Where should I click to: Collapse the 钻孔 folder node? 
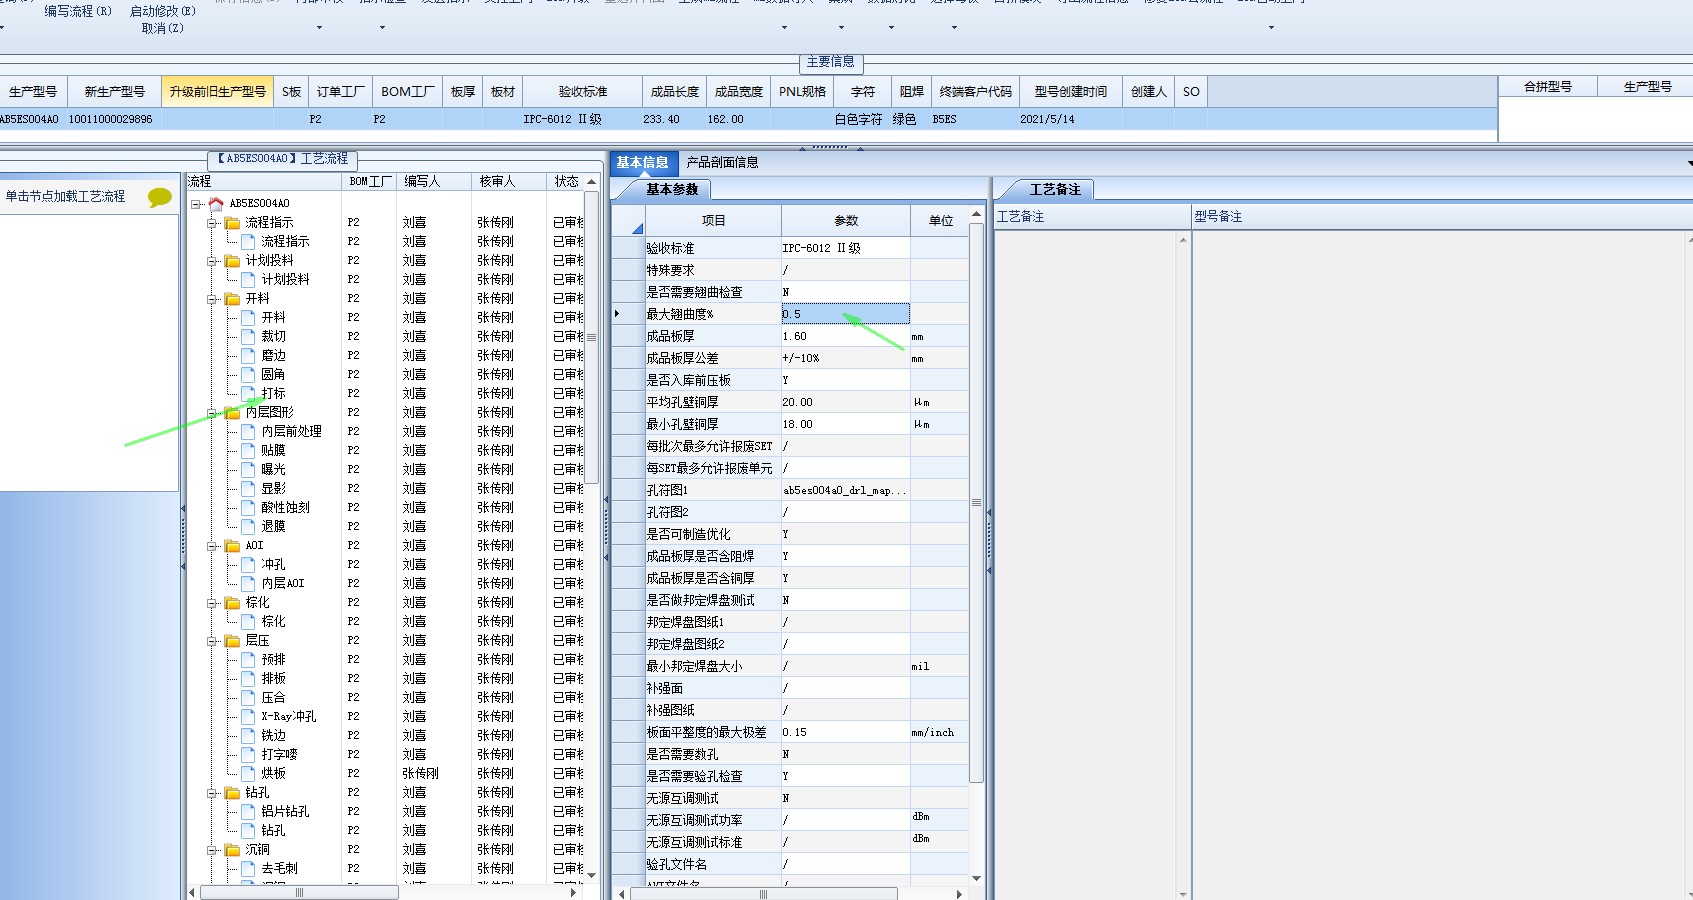212,793
